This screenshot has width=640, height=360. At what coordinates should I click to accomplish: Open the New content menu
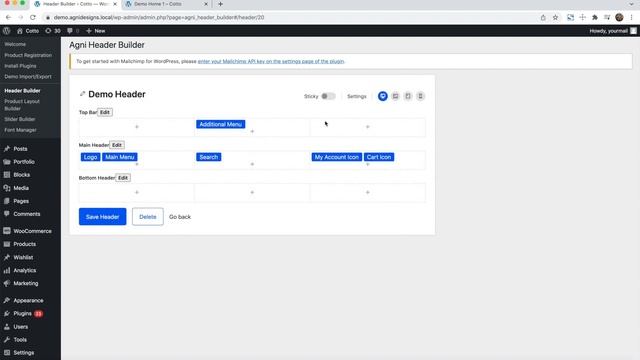point(96,31)
